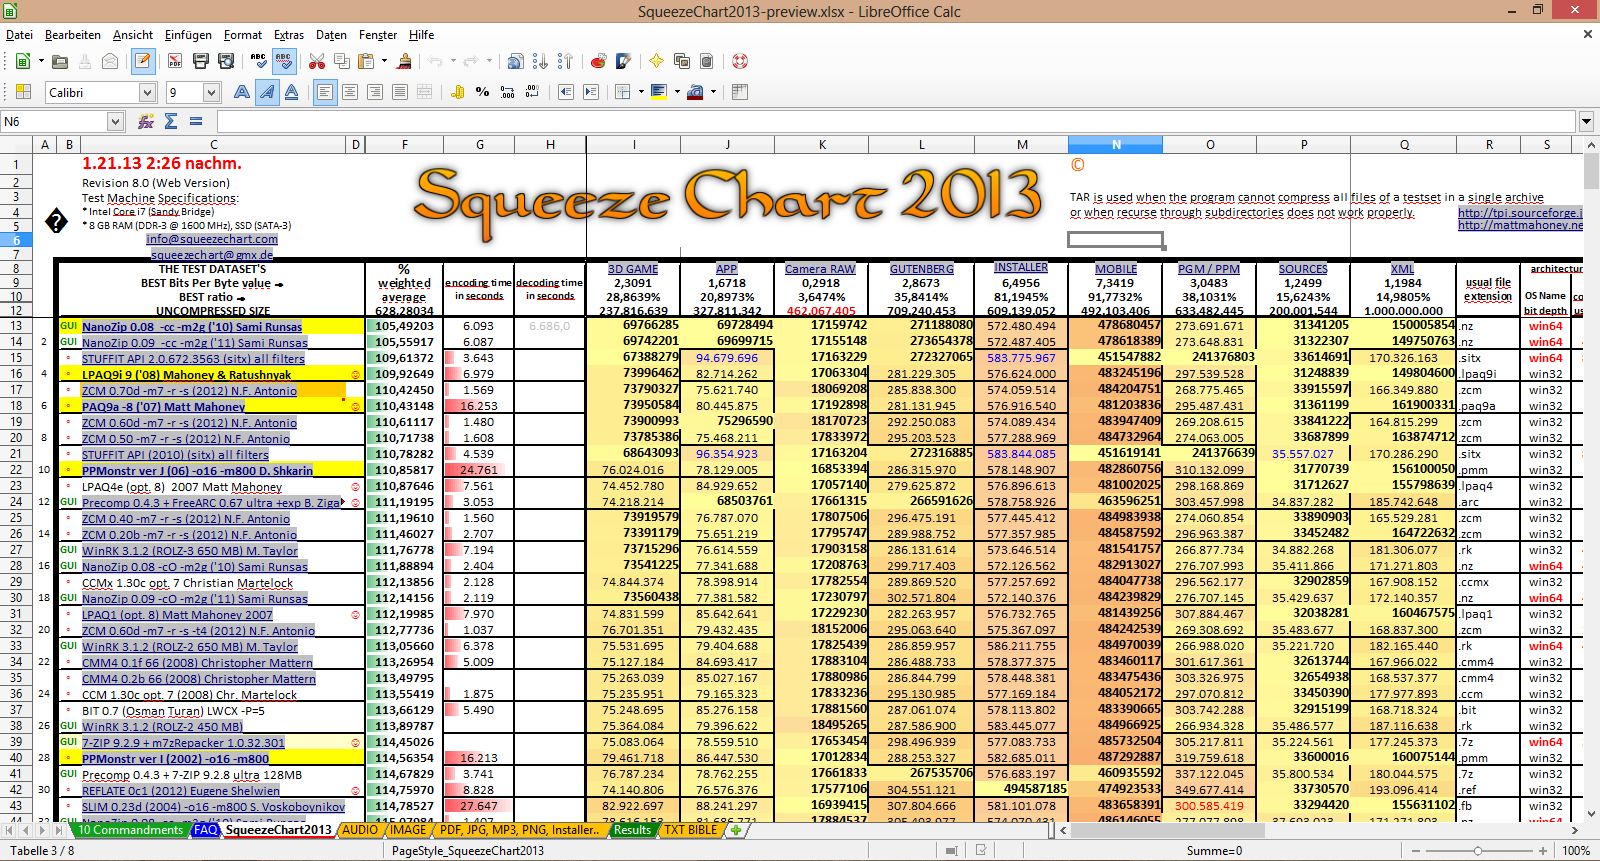The image size is (1600, 861).
Task: Open the Borders dropdown arrow
Action: pyautogui.click(x=640, y=92)
